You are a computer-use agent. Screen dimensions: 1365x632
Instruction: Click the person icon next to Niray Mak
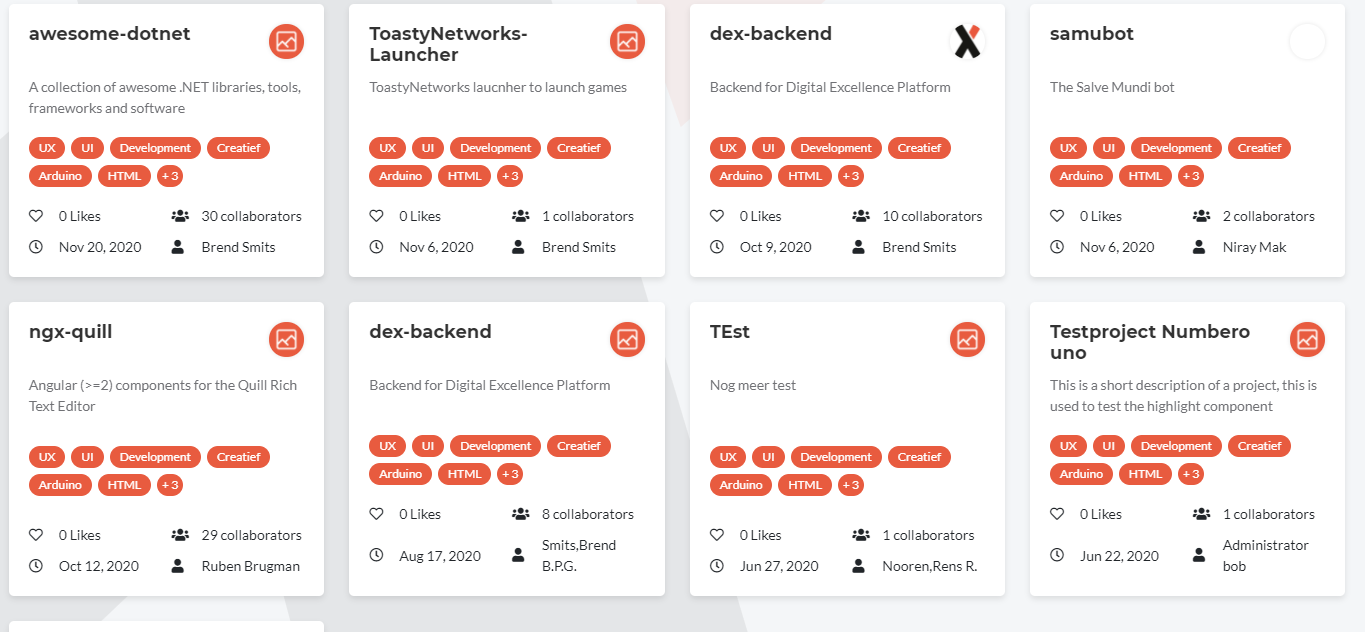(x=1199, y=247)
